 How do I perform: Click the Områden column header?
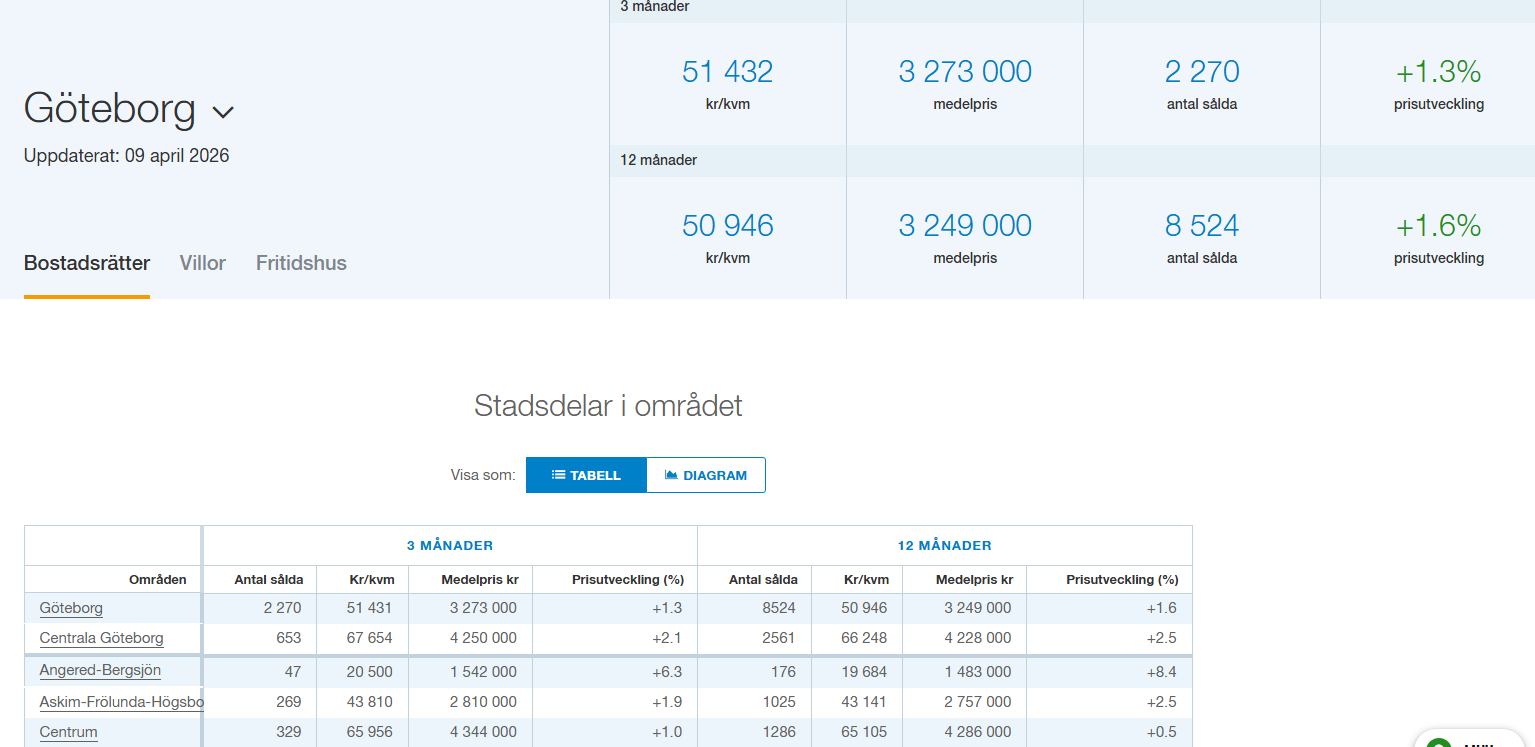(x=157, y=580)
